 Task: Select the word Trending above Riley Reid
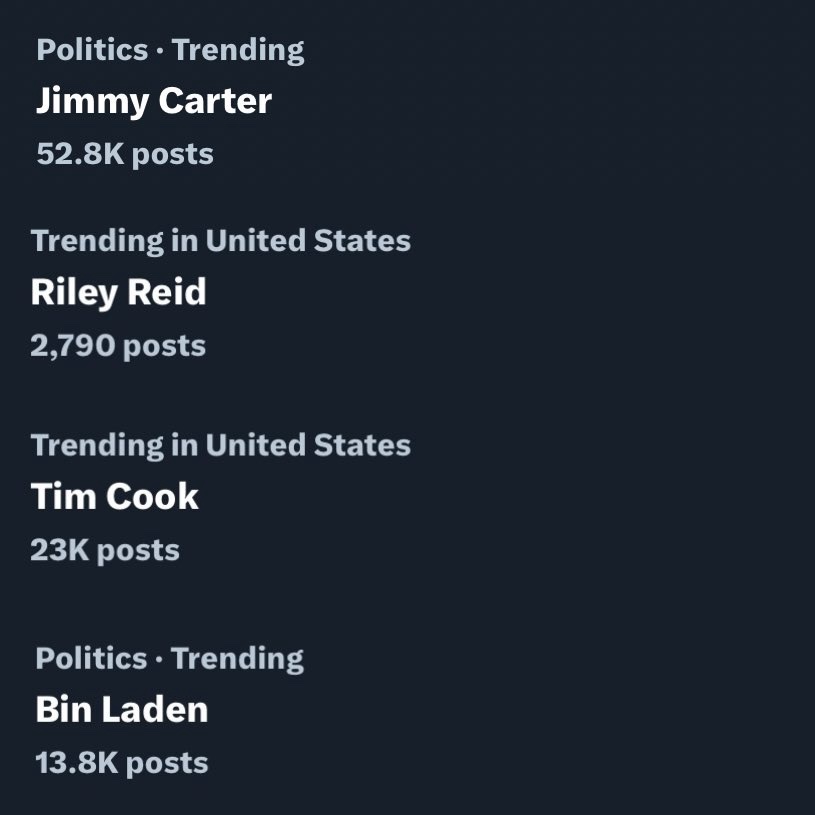(97, 242)
